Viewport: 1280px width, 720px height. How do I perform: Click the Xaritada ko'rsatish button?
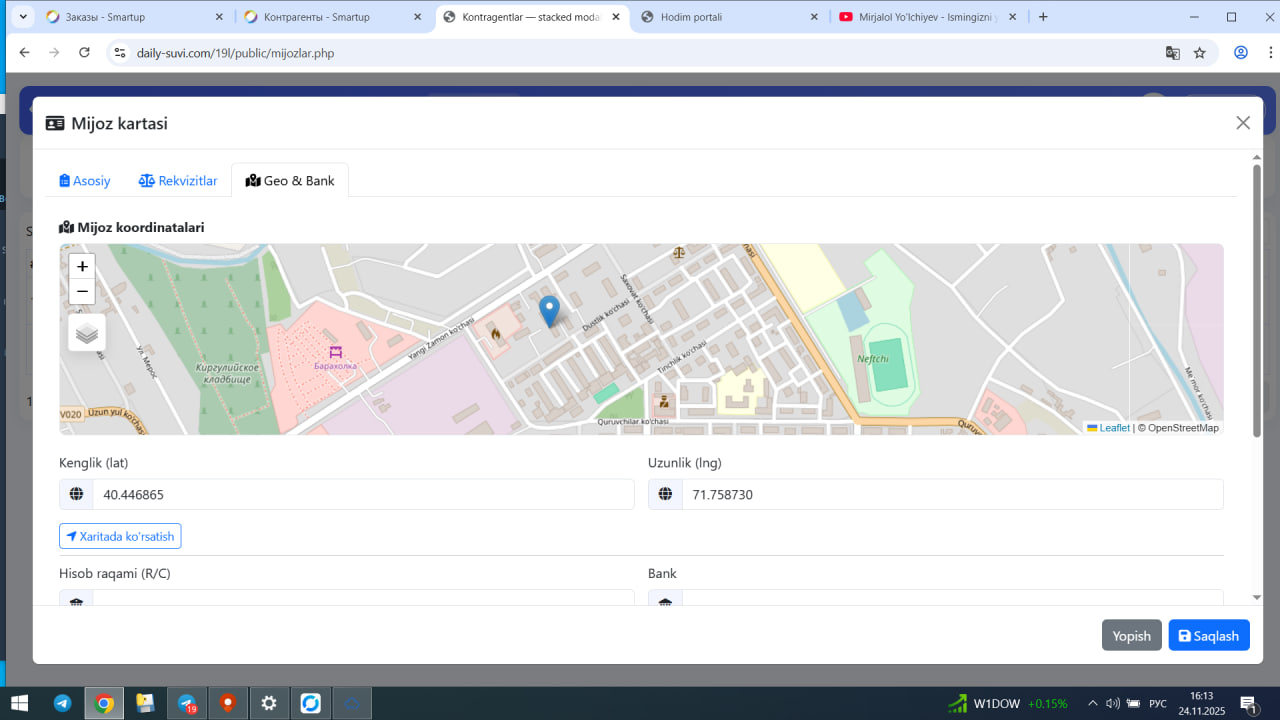click(120, 536)
